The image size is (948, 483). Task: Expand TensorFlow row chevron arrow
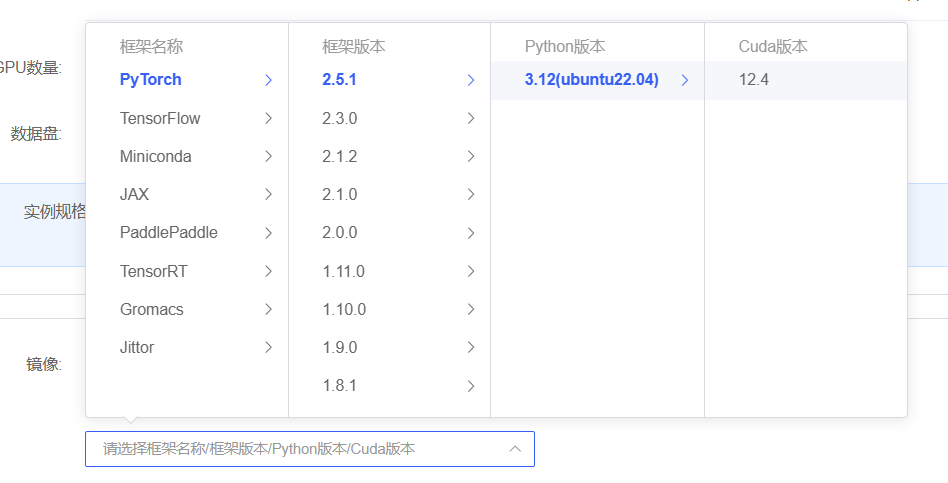click(x=268, y=118)
